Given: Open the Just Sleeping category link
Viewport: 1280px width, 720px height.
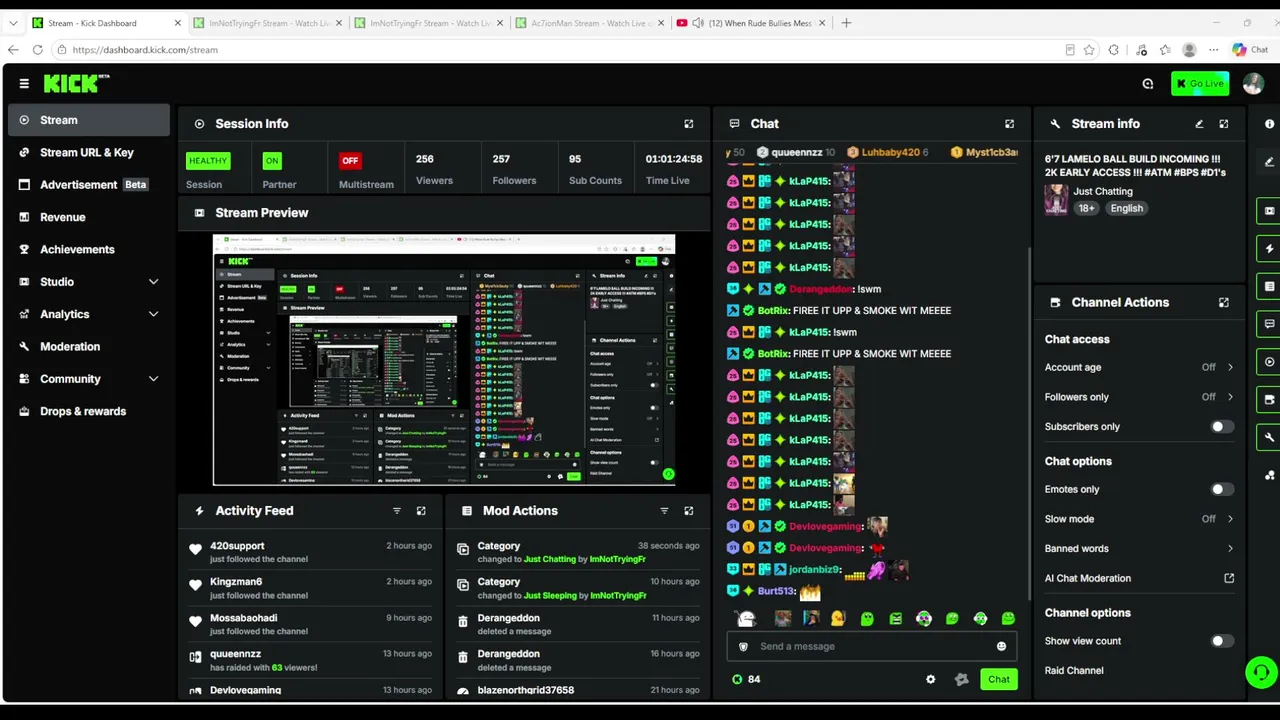Looking at the screenshot, I should point(550,595).
